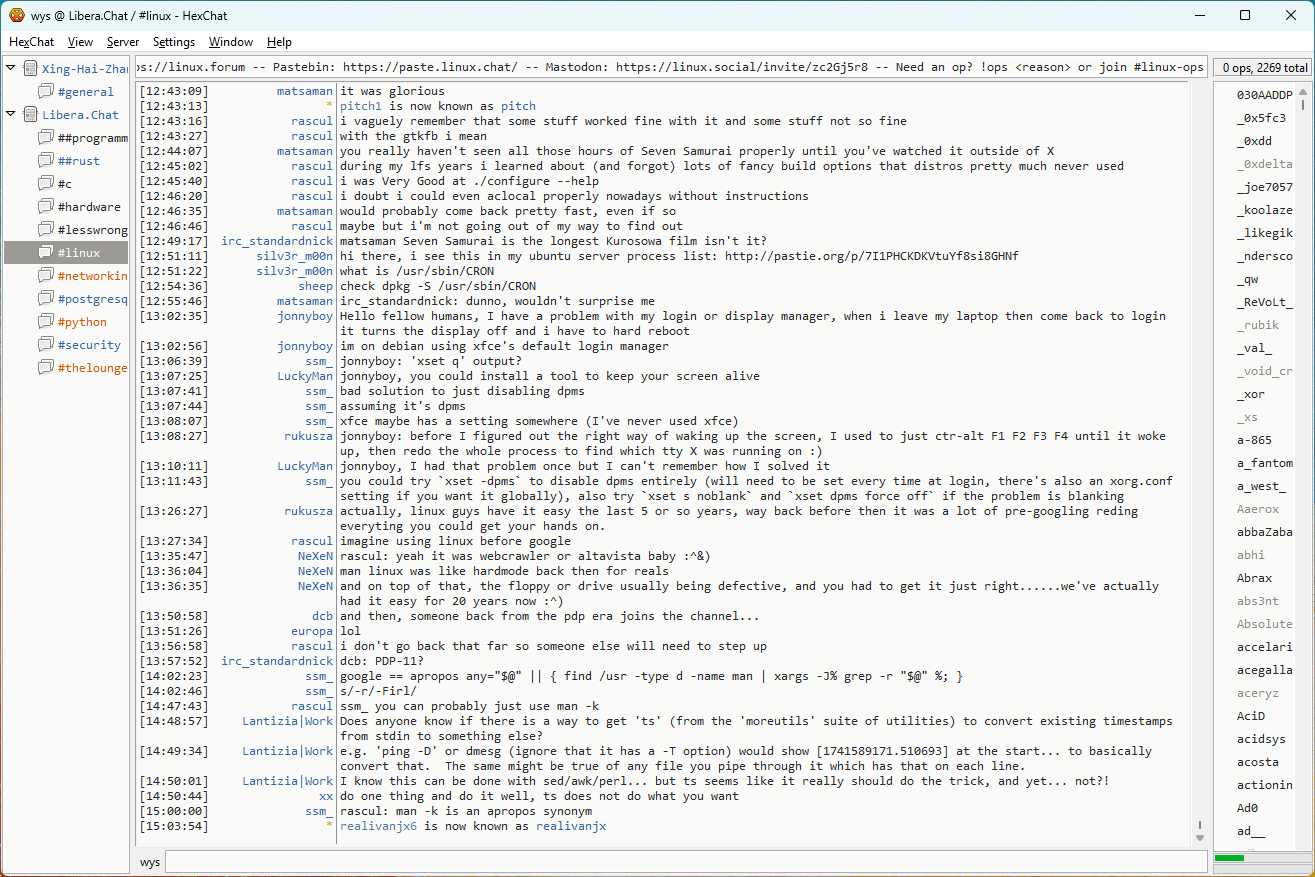Click the channel icon next to #hardware

point(46,207)
